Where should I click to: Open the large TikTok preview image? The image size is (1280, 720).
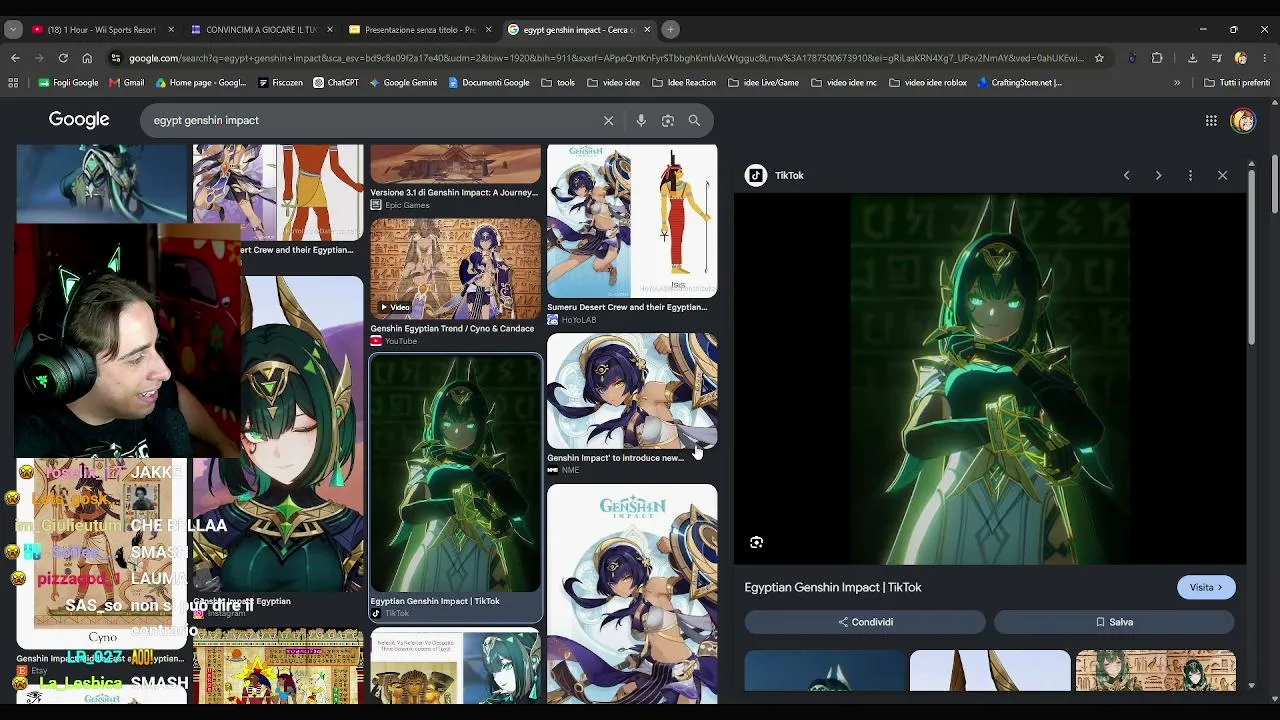(990, 380)
